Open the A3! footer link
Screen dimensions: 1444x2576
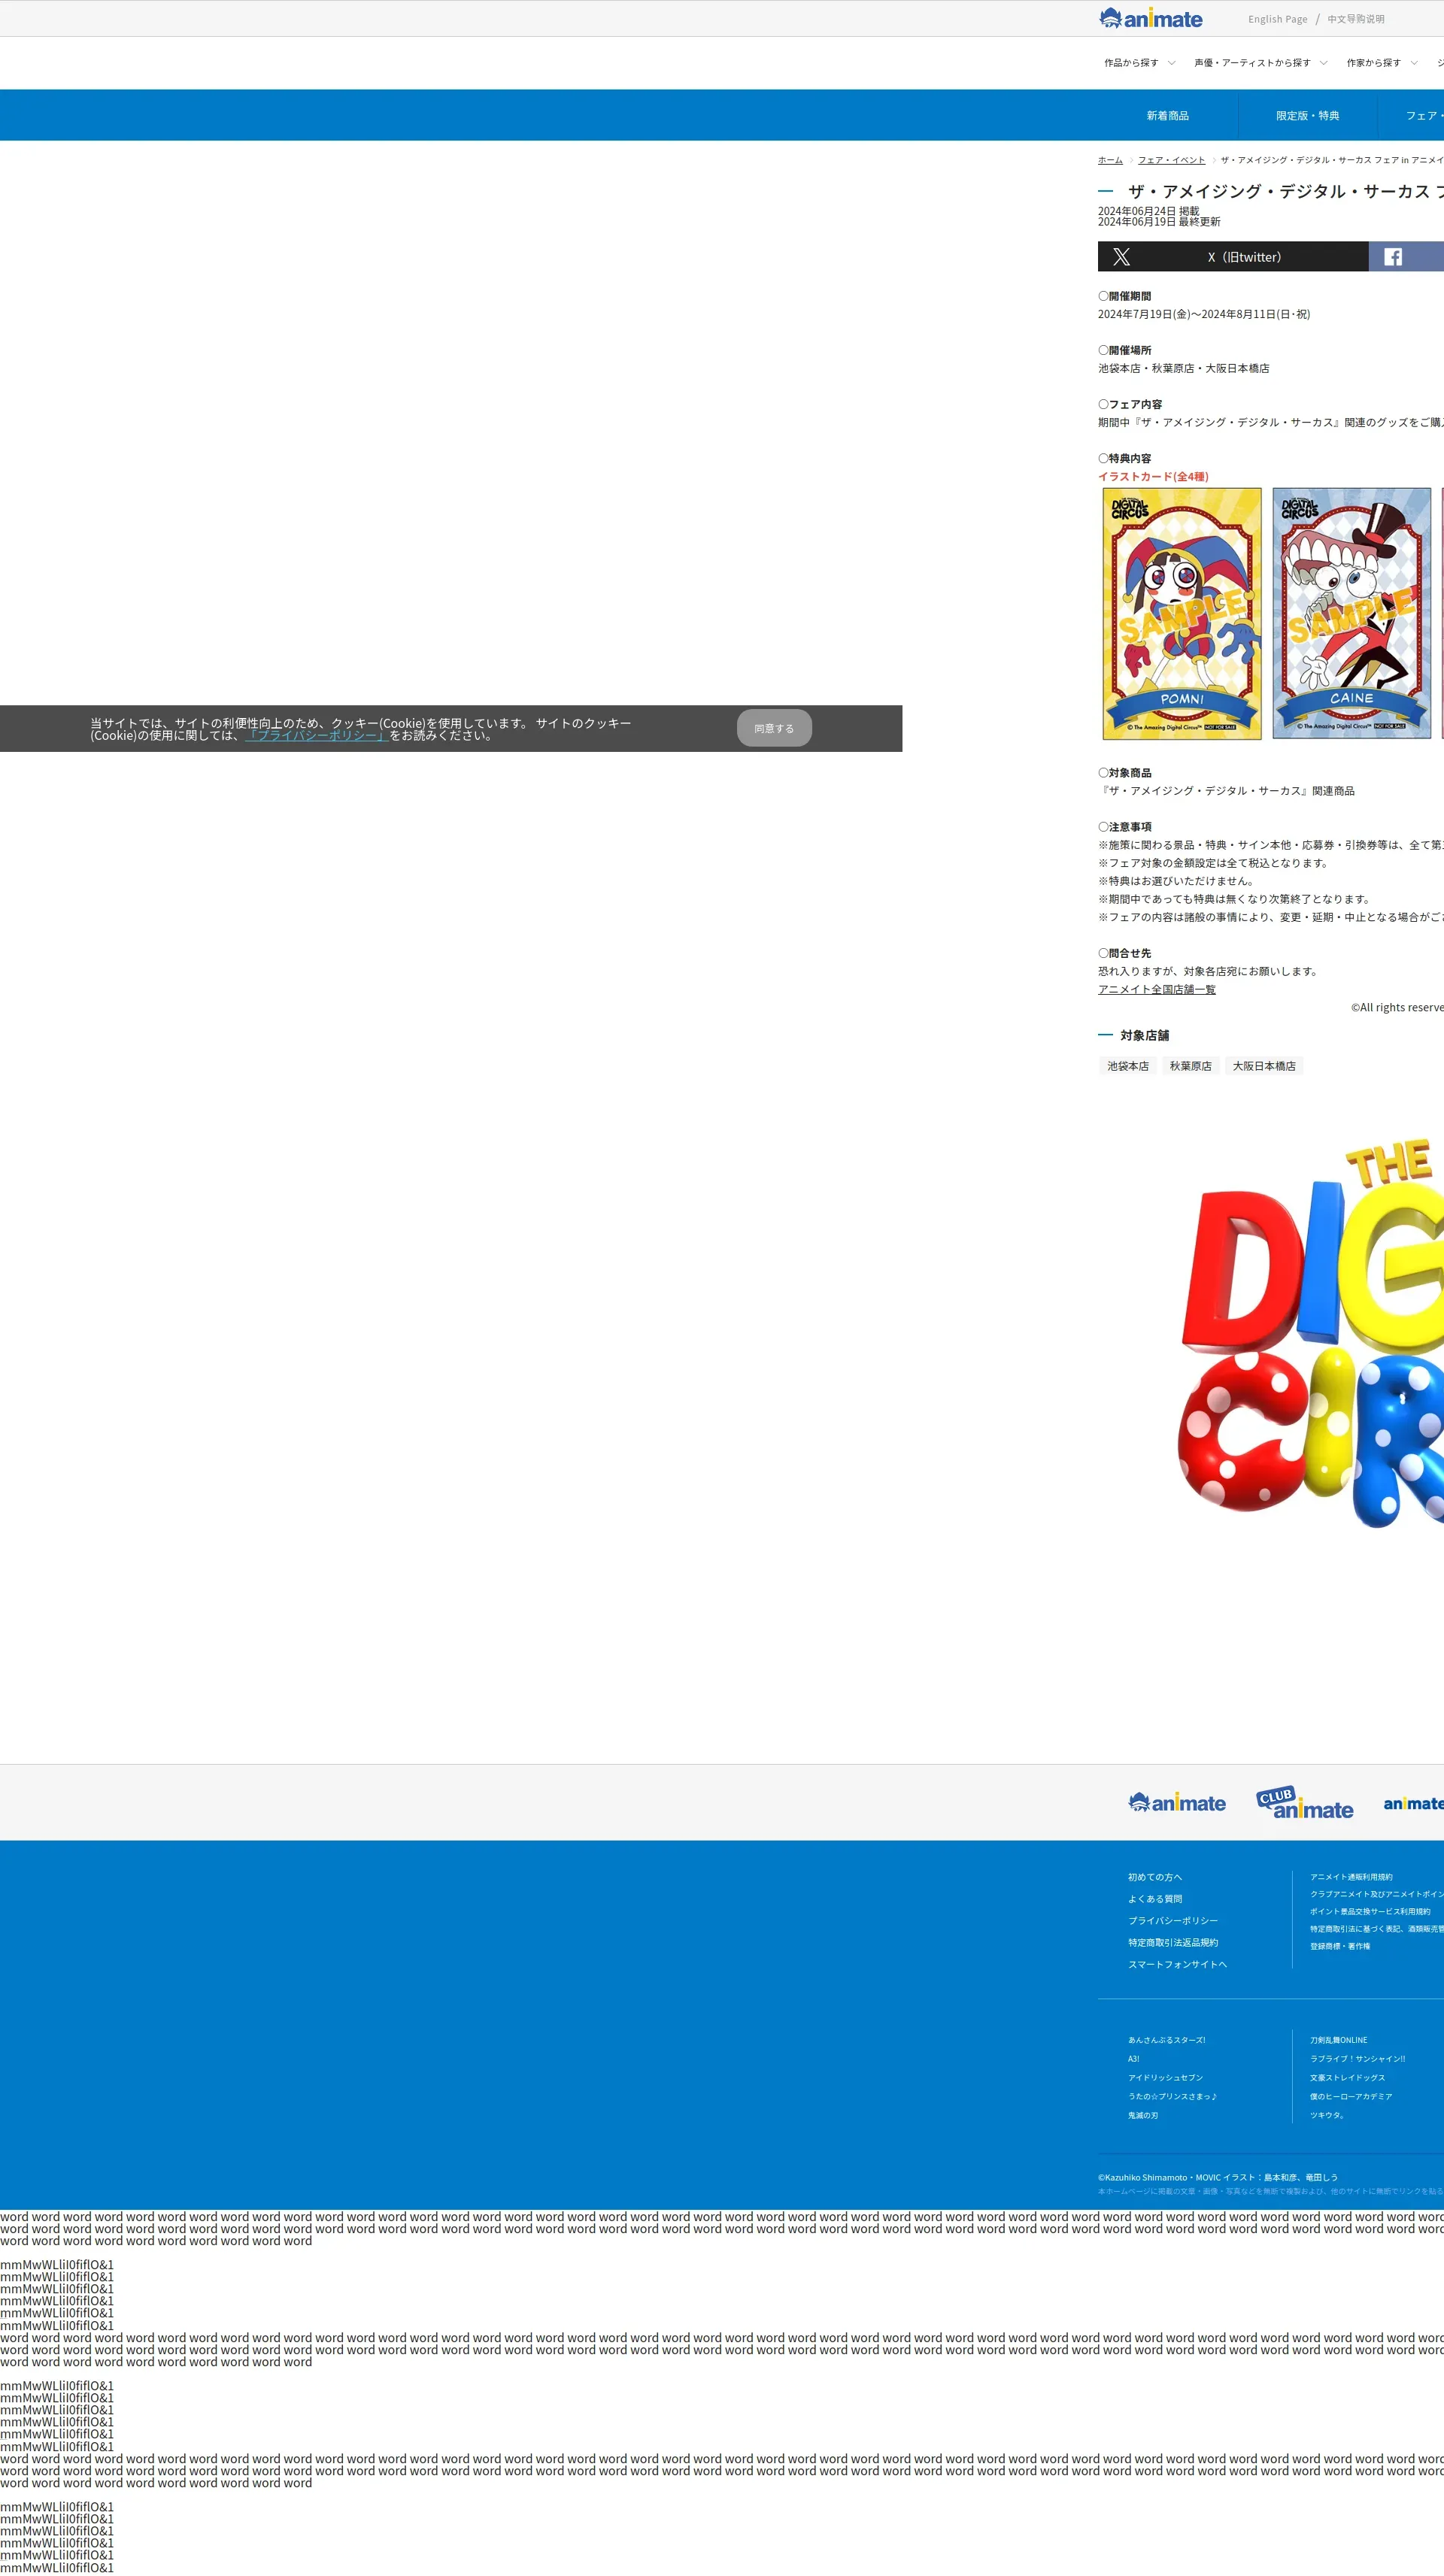click(x=1134, y=2059)
